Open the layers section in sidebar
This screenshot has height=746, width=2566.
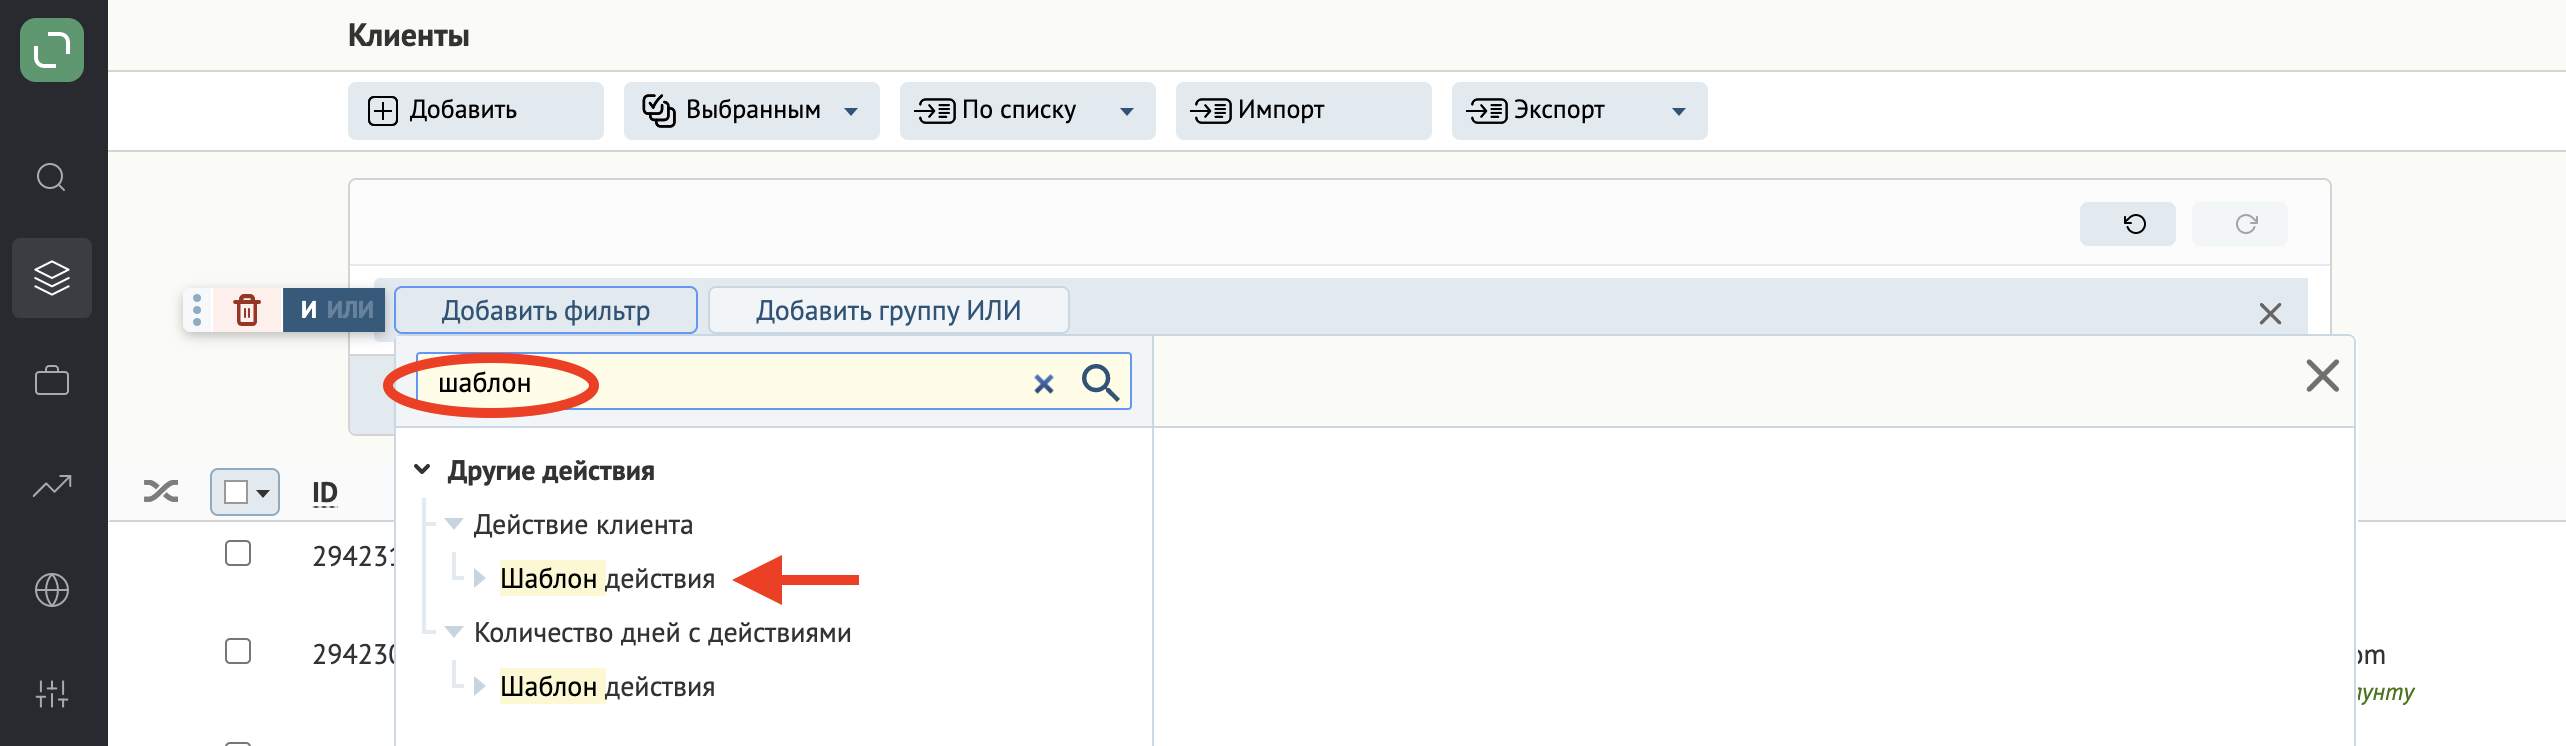click(x=52, y=278)
